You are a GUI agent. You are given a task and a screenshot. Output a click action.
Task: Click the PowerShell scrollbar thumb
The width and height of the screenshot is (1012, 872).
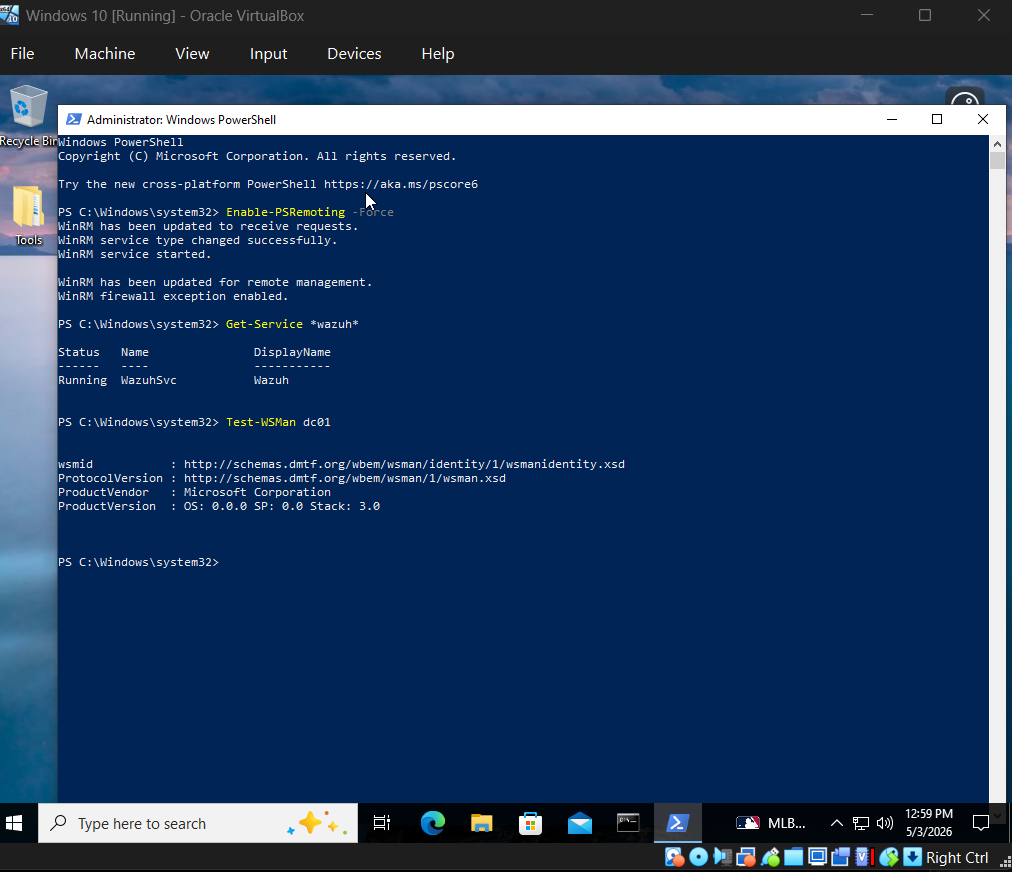click(997, 160)
